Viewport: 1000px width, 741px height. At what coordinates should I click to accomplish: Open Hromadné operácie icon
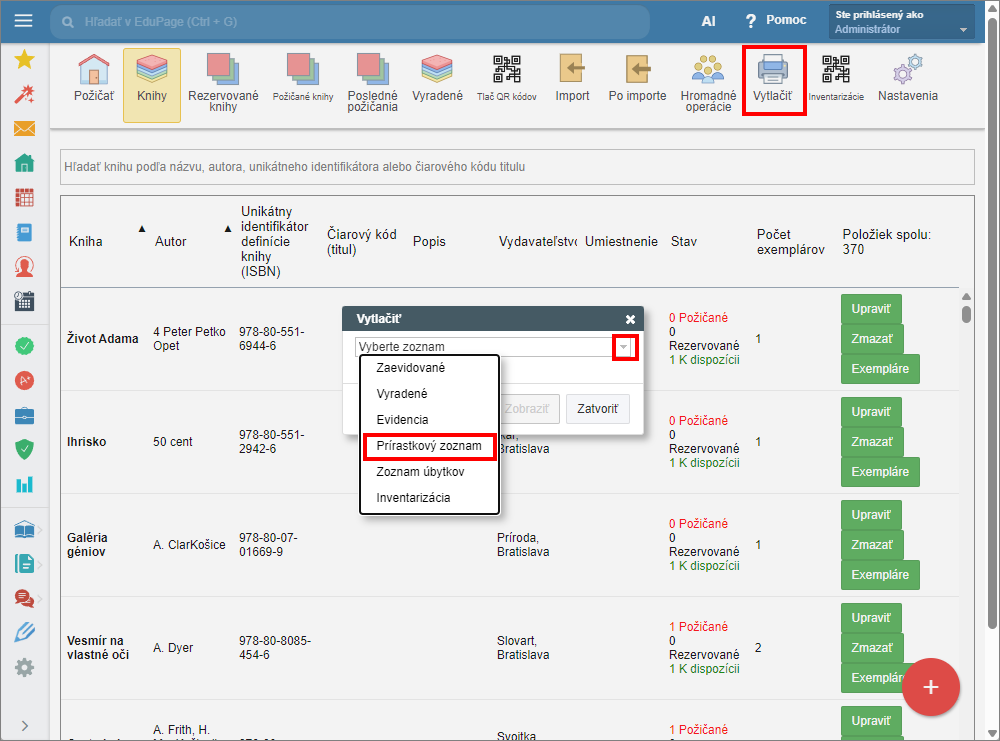coord(708,78)
